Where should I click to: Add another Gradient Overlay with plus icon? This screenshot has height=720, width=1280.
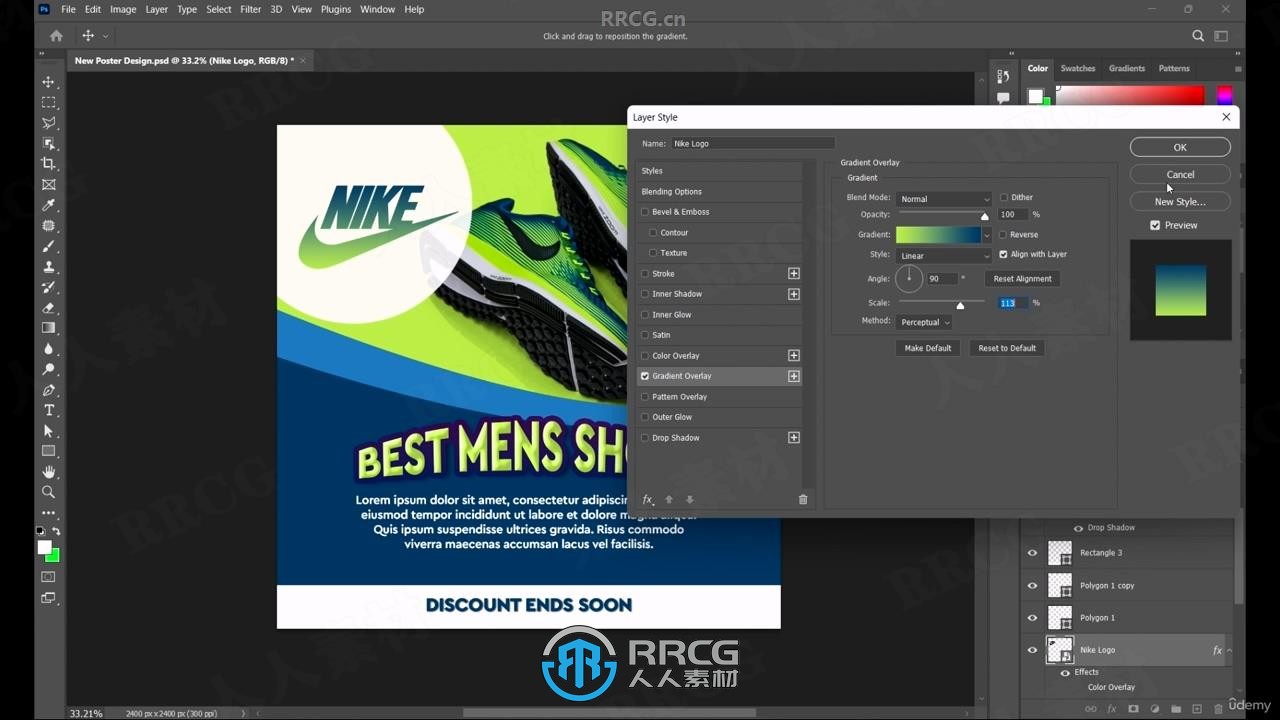[x=794, y=376]
